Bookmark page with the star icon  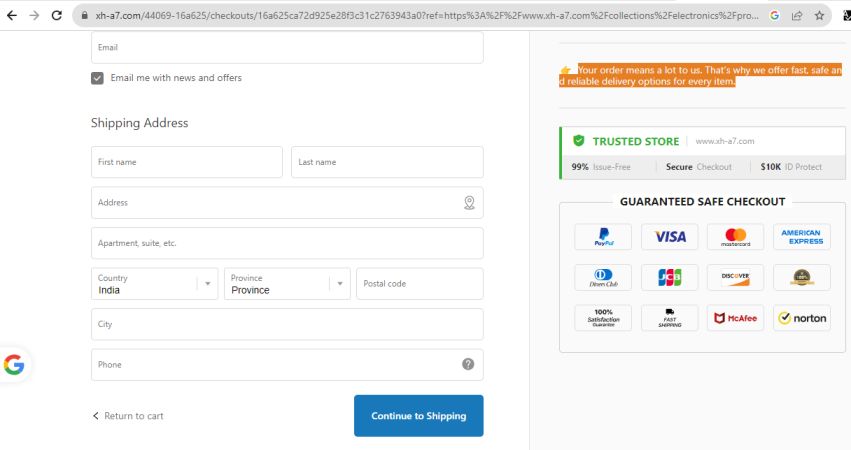pos(820,16)
